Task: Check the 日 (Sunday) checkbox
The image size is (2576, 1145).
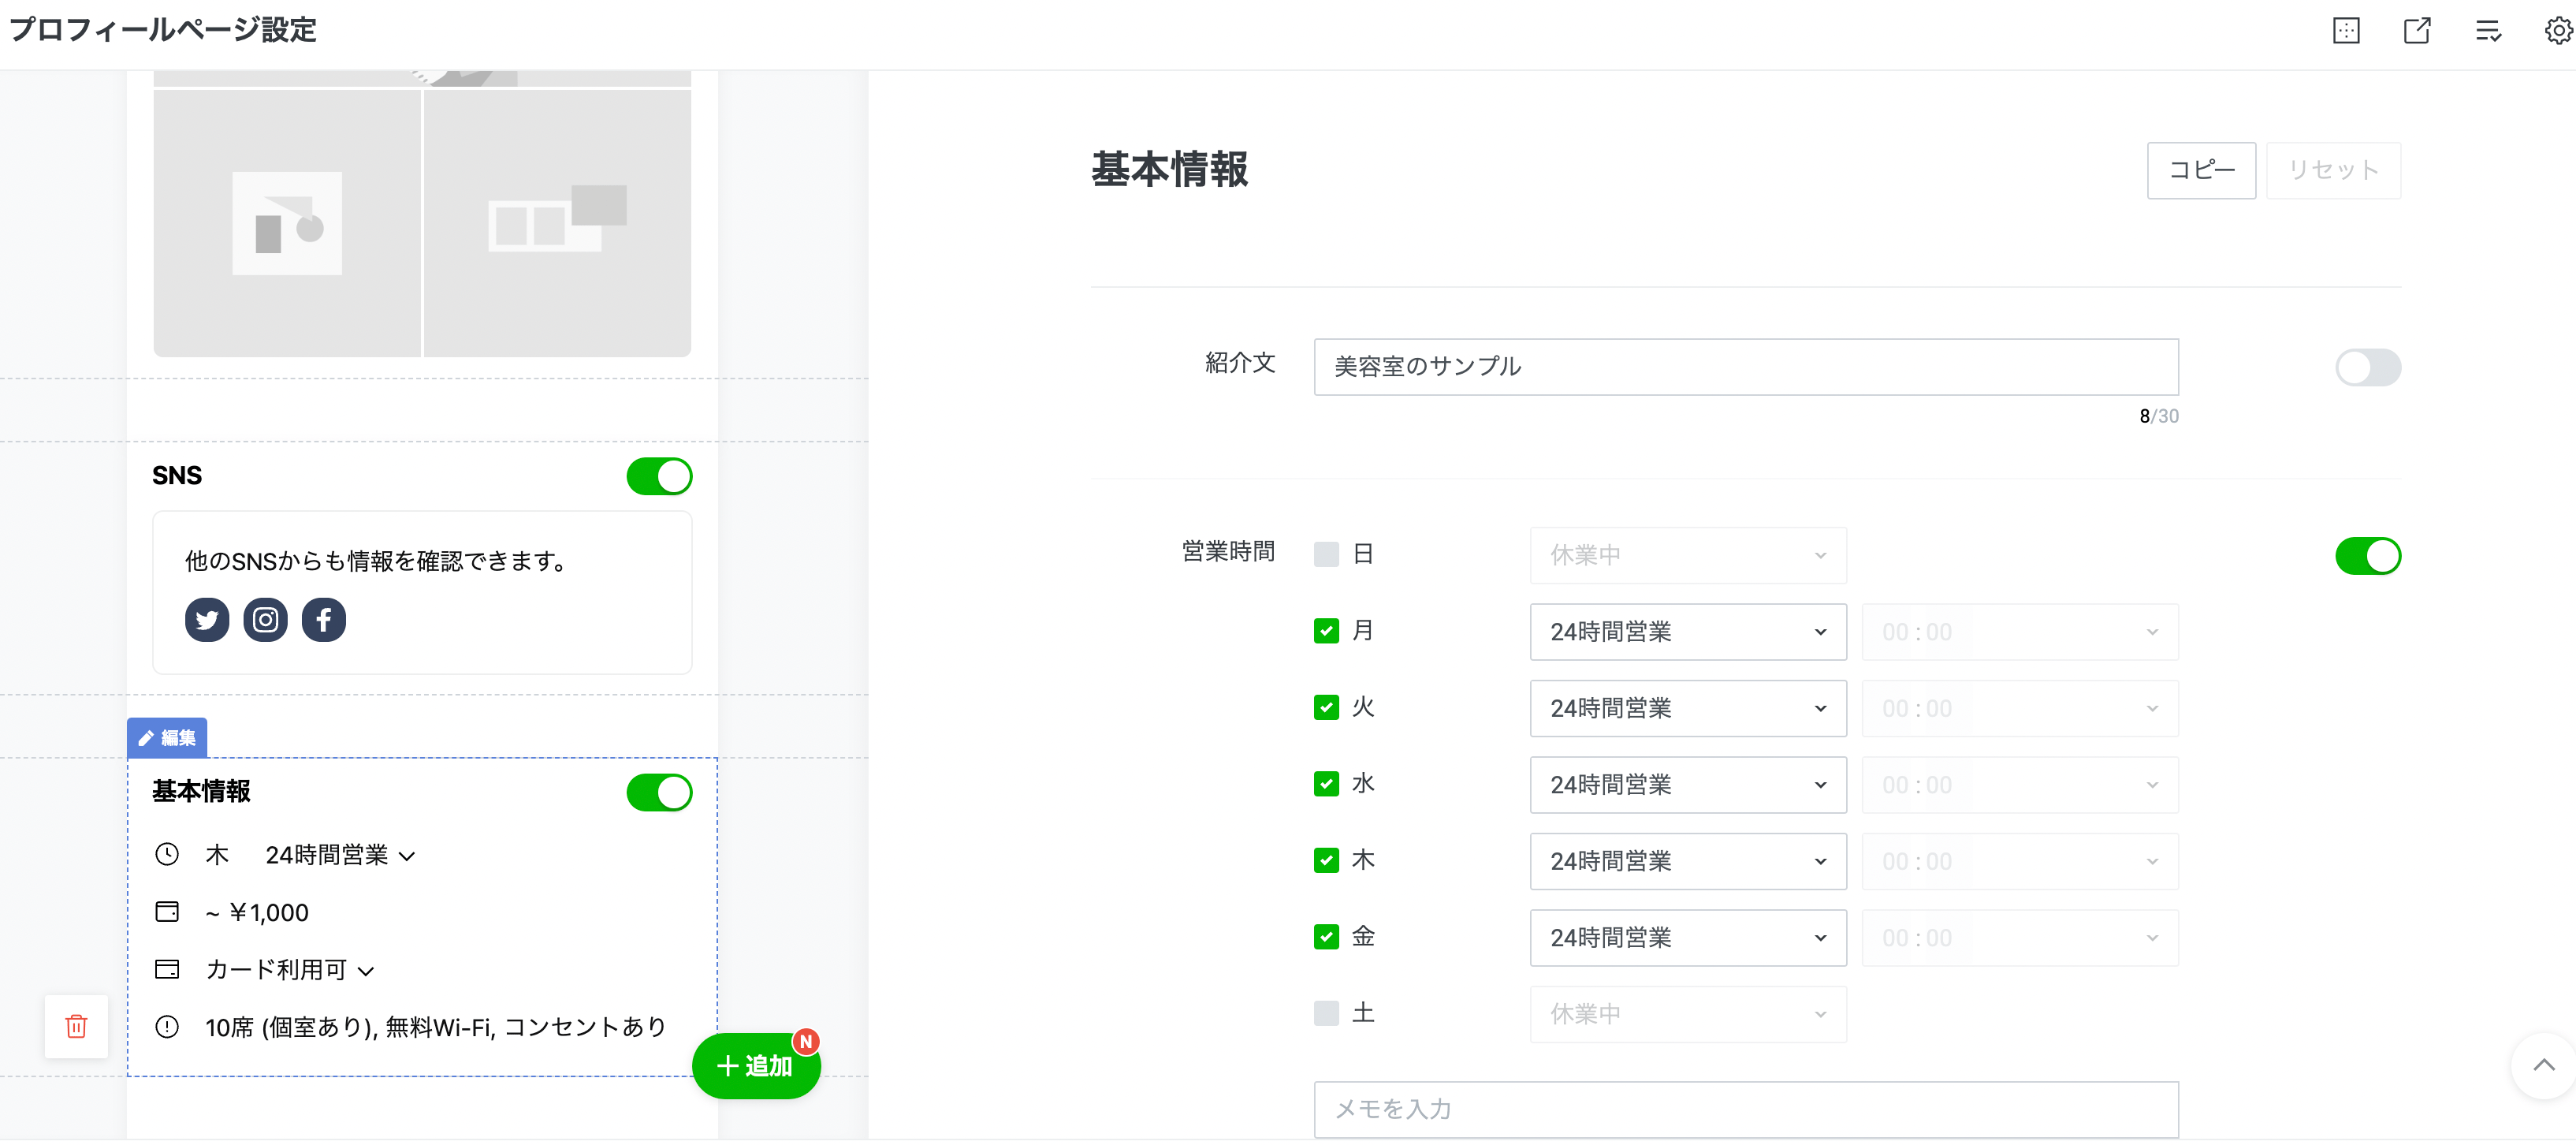Action: tap(1326, 555)
